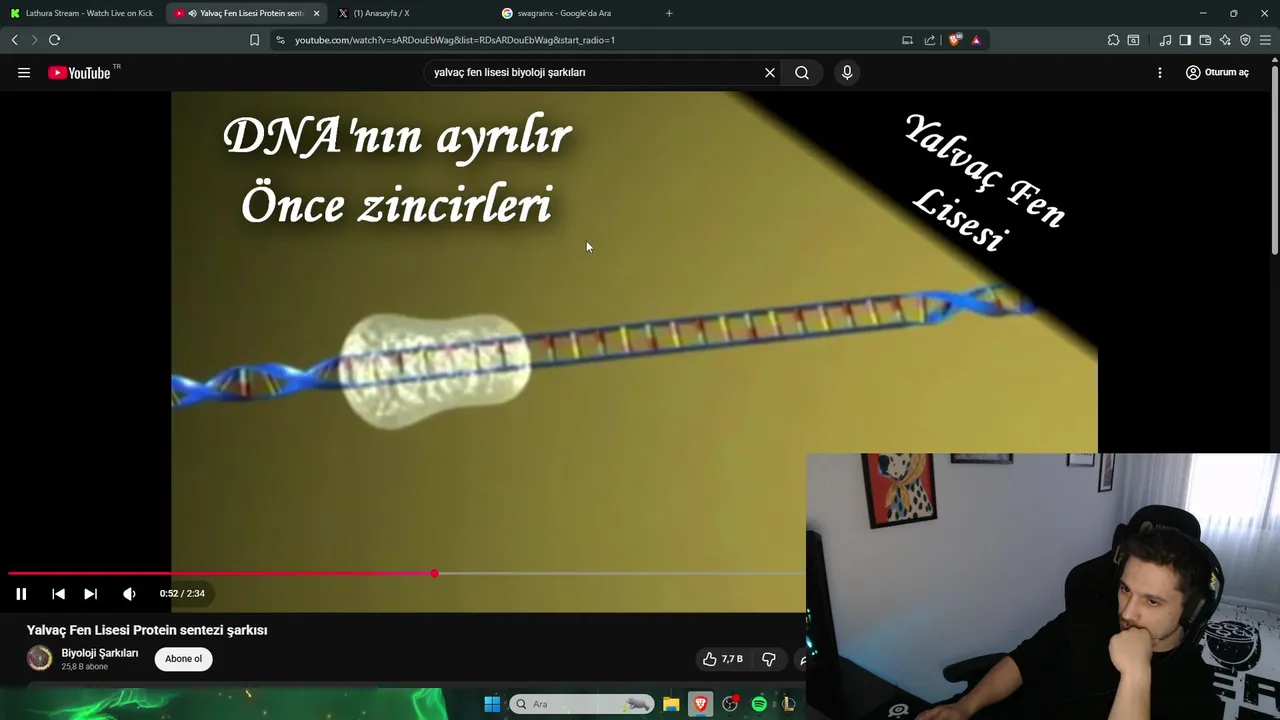The width and height of the screenshot is (1280, 720).
Task: Skip back to the previous video
Action: point(59,594)
